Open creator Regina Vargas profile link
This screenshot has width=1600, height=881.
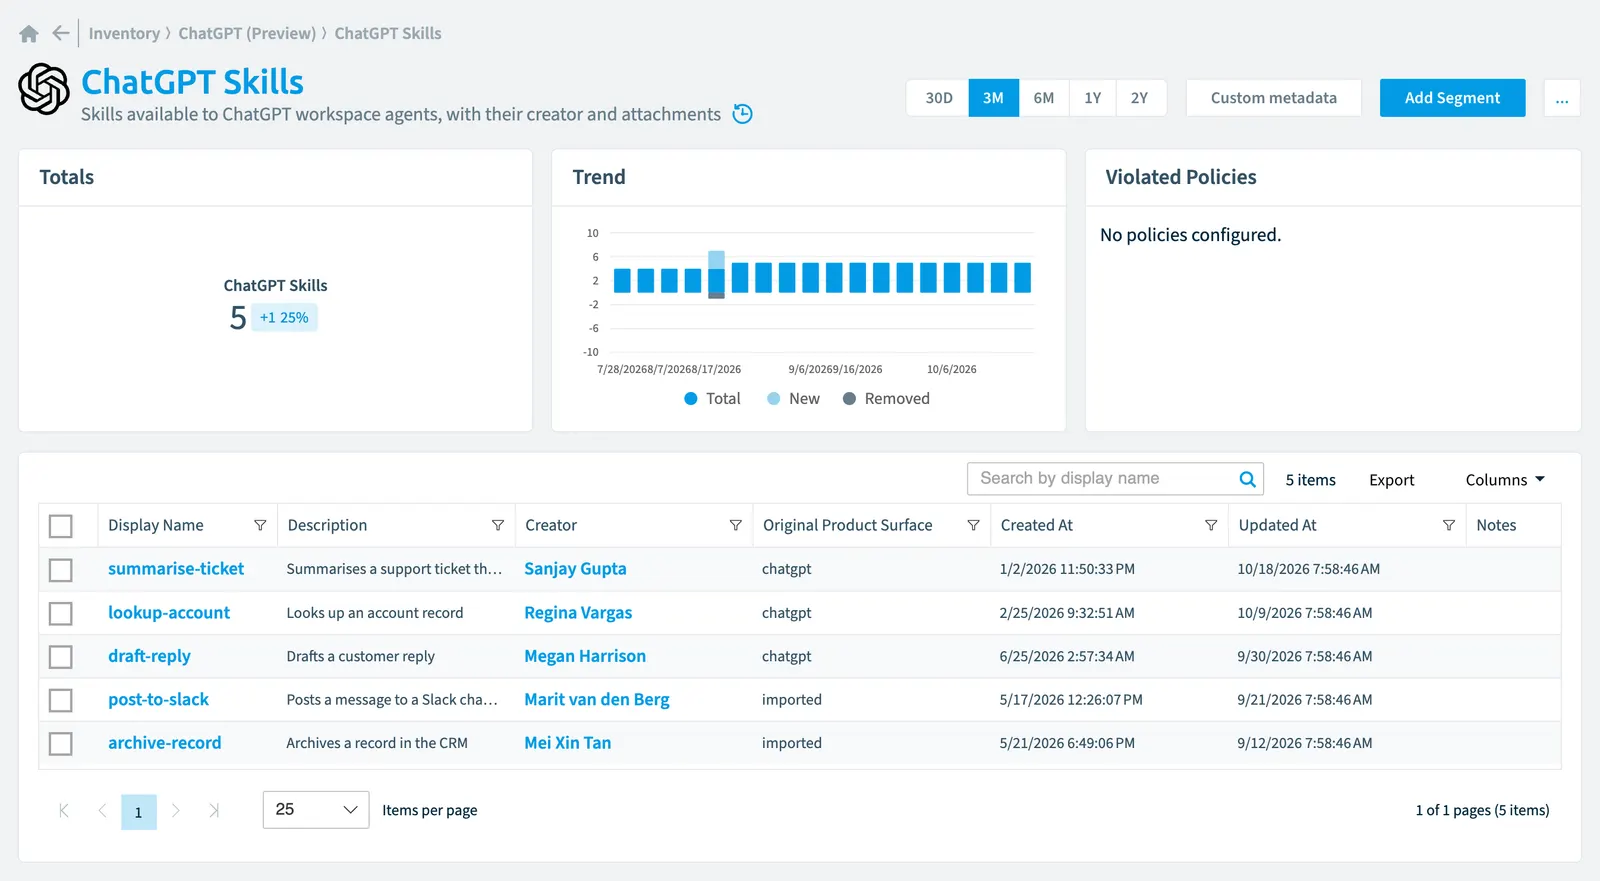(578, 613)
